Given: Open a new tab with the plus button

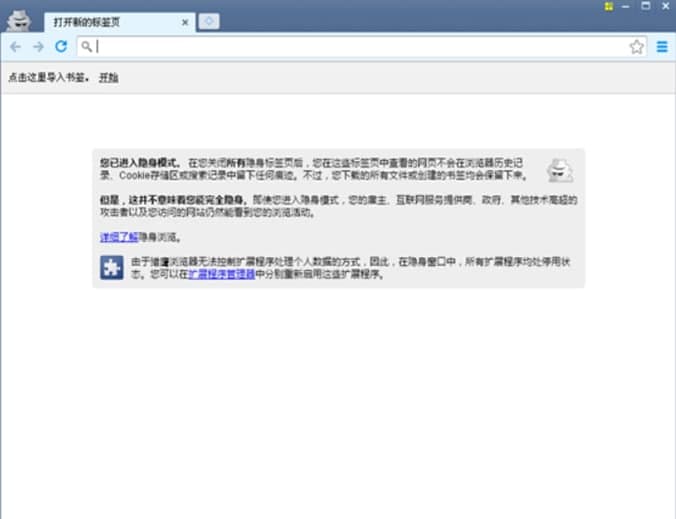Looking at the screenshot, I should tap(209, 22).
